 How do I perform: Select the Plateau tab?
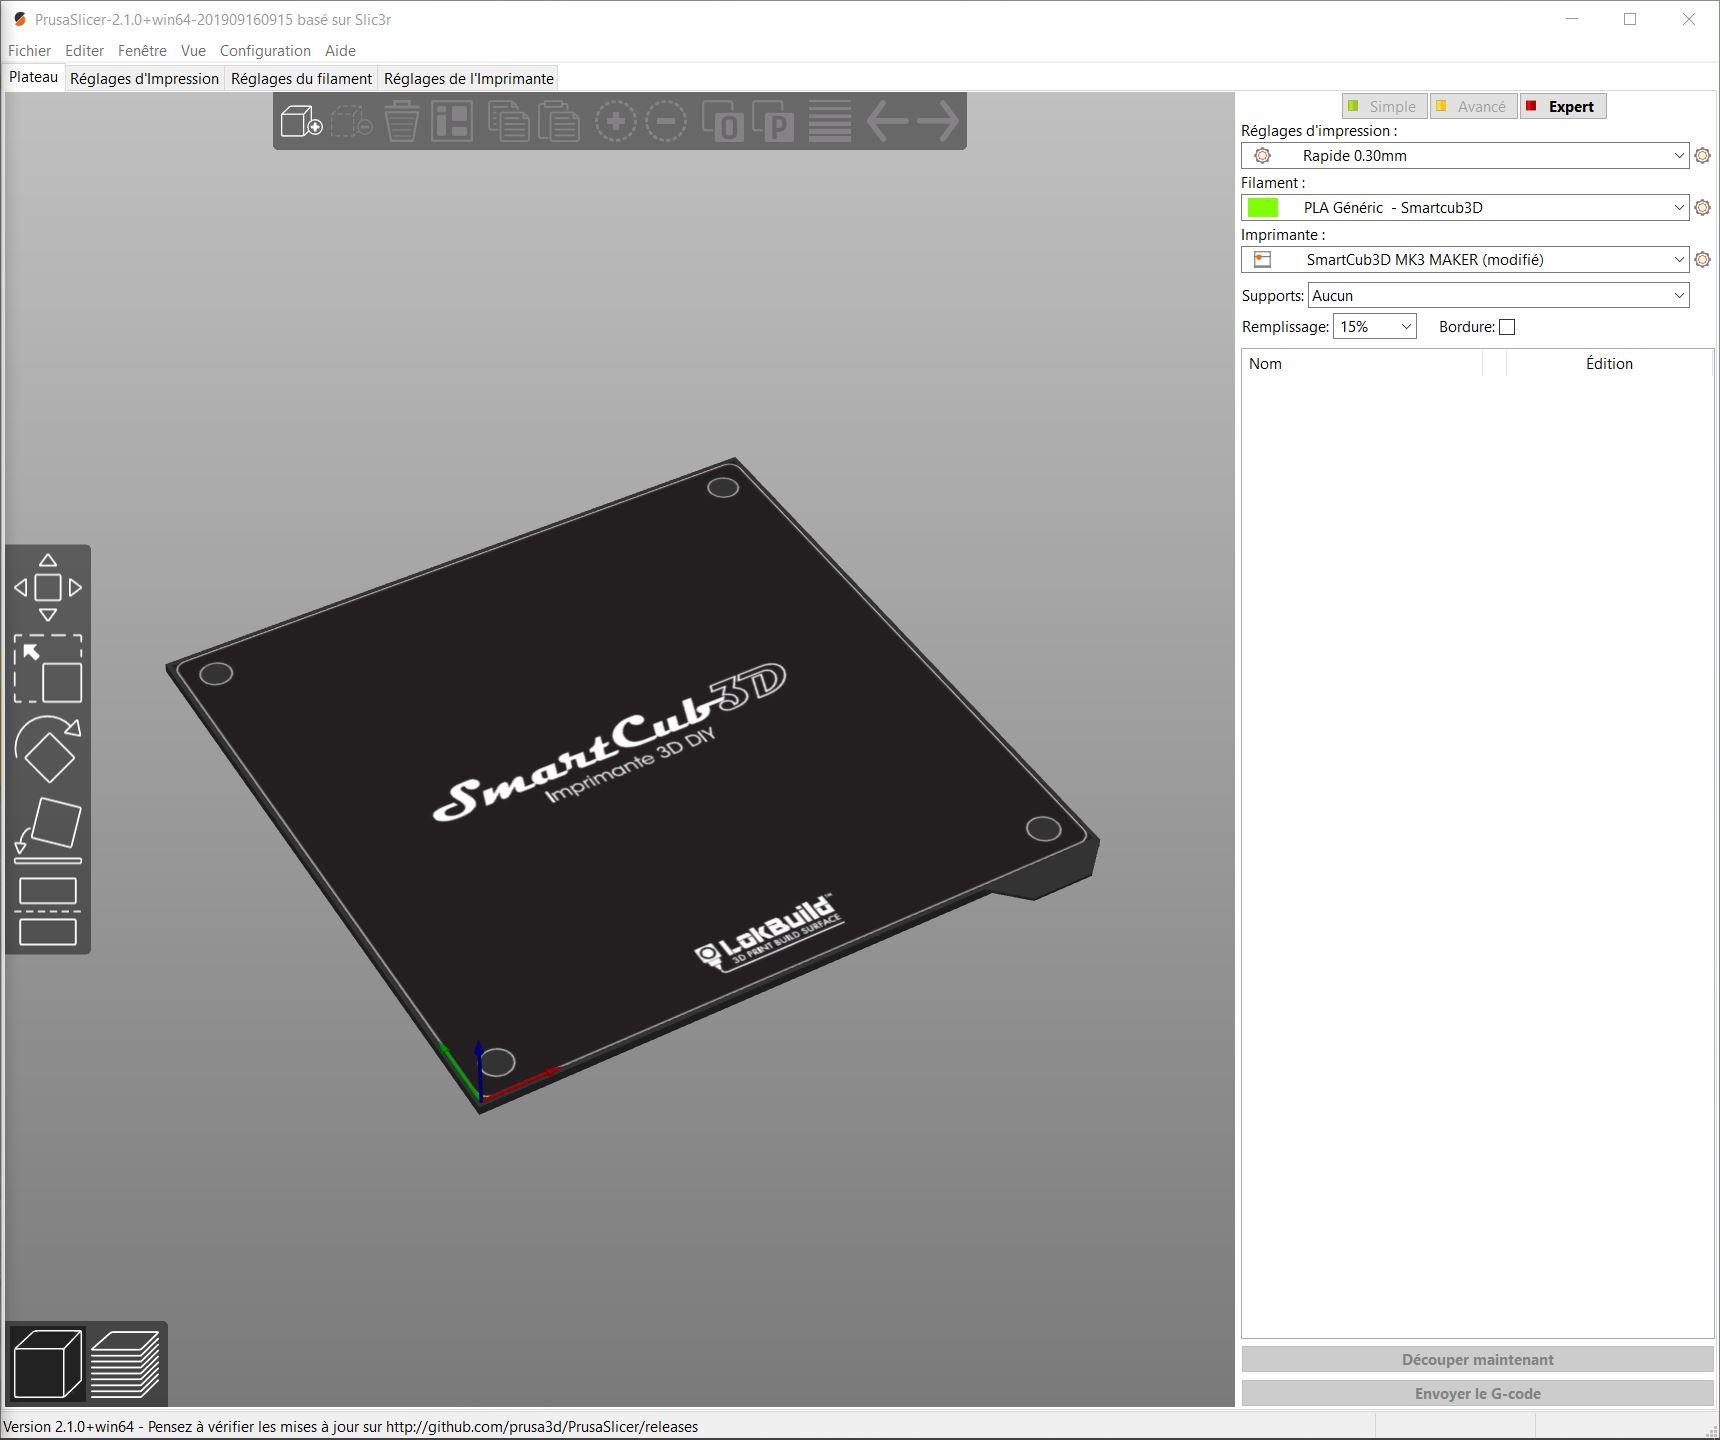34,77
